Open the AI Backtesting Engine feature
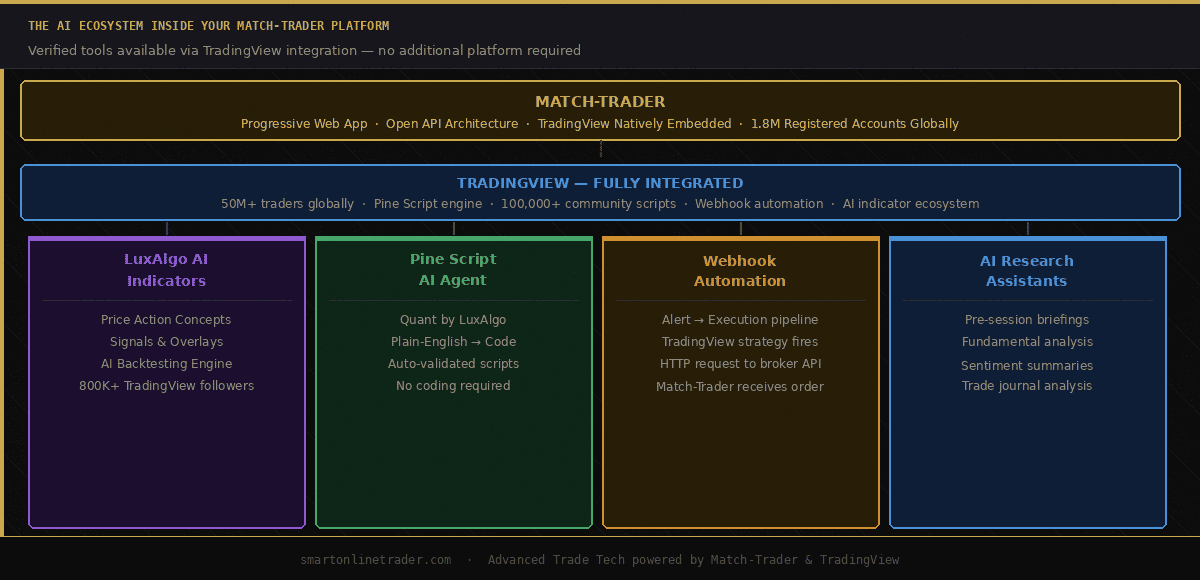The width and height of the screenshot is (1200, 580). [166, 363]
